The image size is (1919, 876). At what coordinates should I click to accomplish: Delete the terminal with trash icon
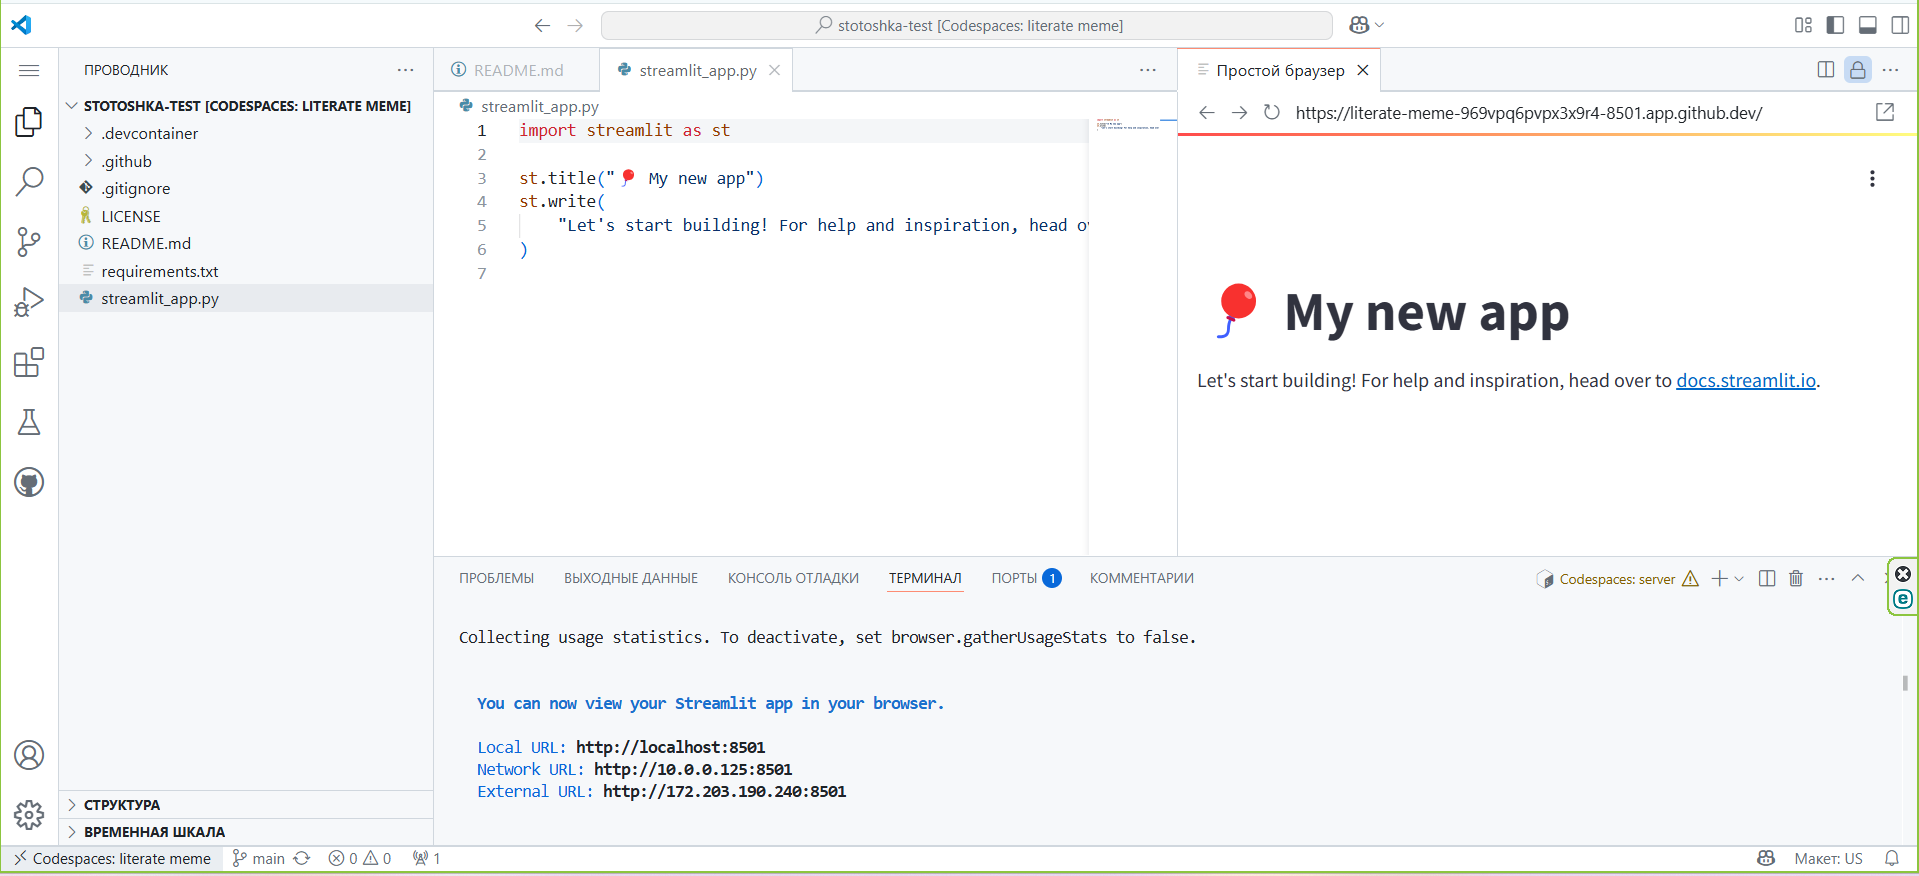click(x=1796, y=579)
